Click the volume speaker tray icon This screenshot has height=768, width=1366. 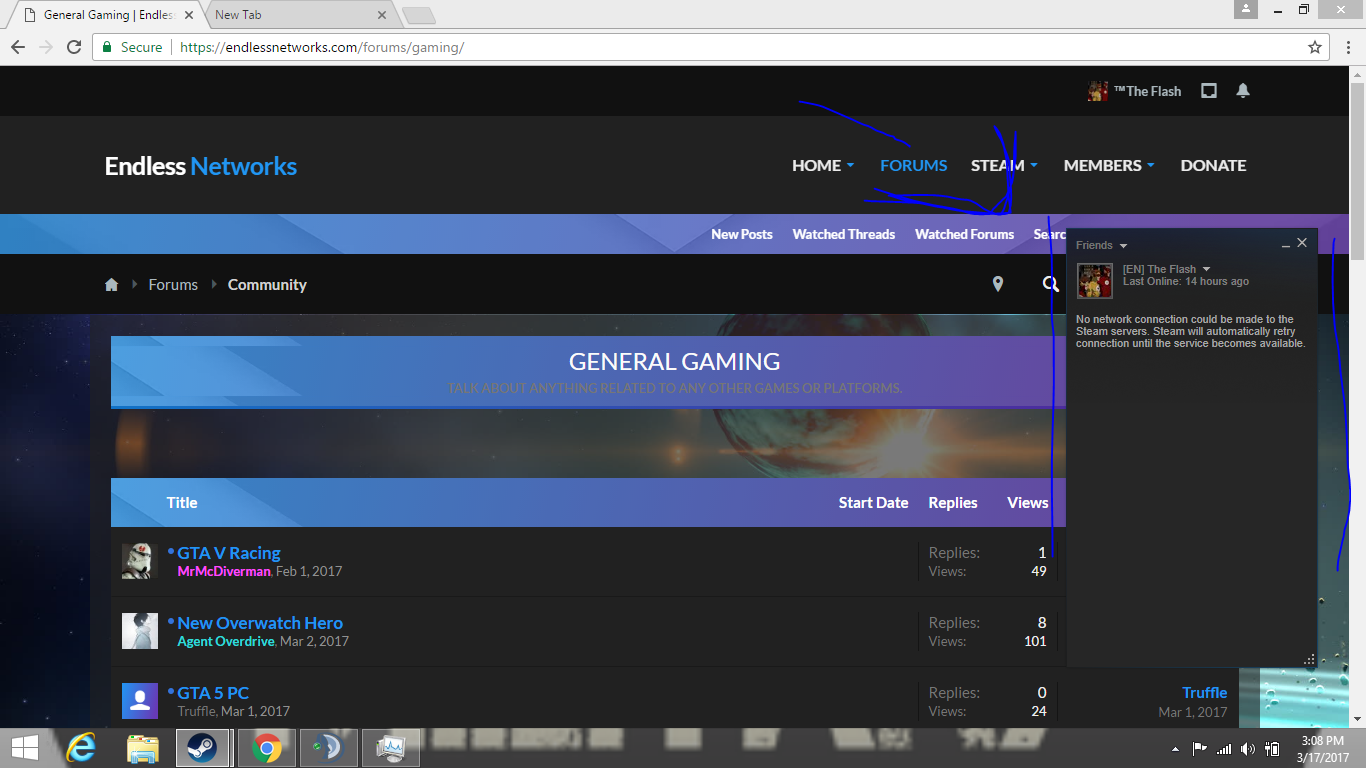point(1247,749)
